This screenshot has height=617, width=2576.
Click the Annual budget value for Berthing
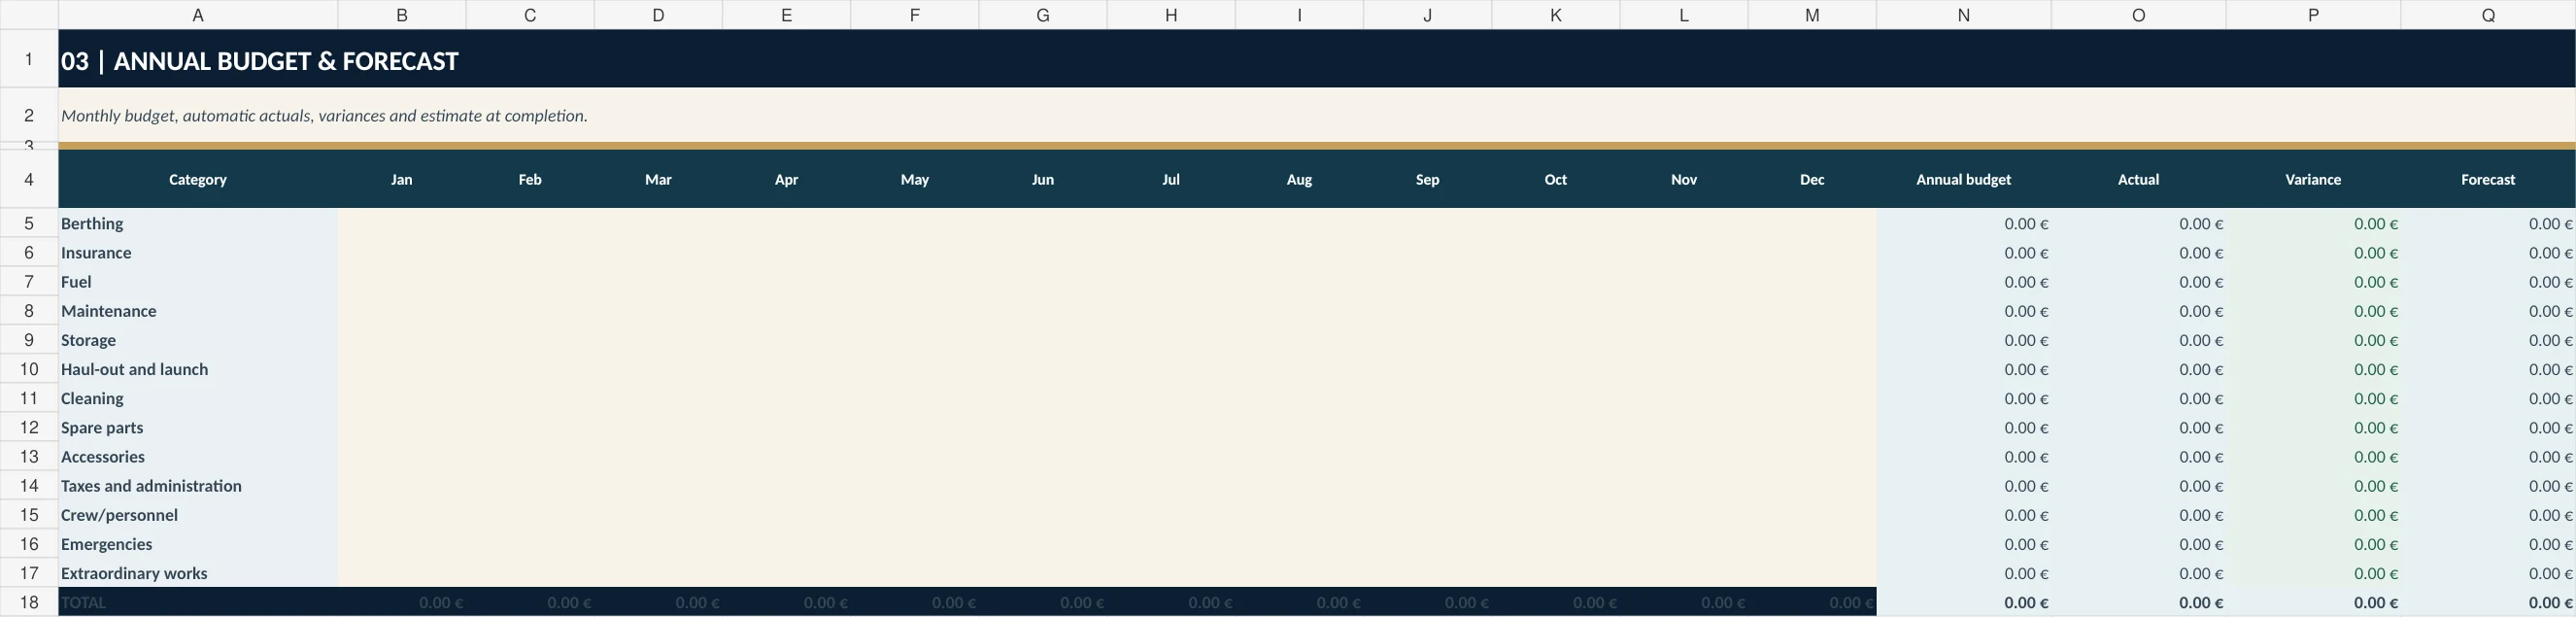pyautogui.click(x=1964, y=224)
